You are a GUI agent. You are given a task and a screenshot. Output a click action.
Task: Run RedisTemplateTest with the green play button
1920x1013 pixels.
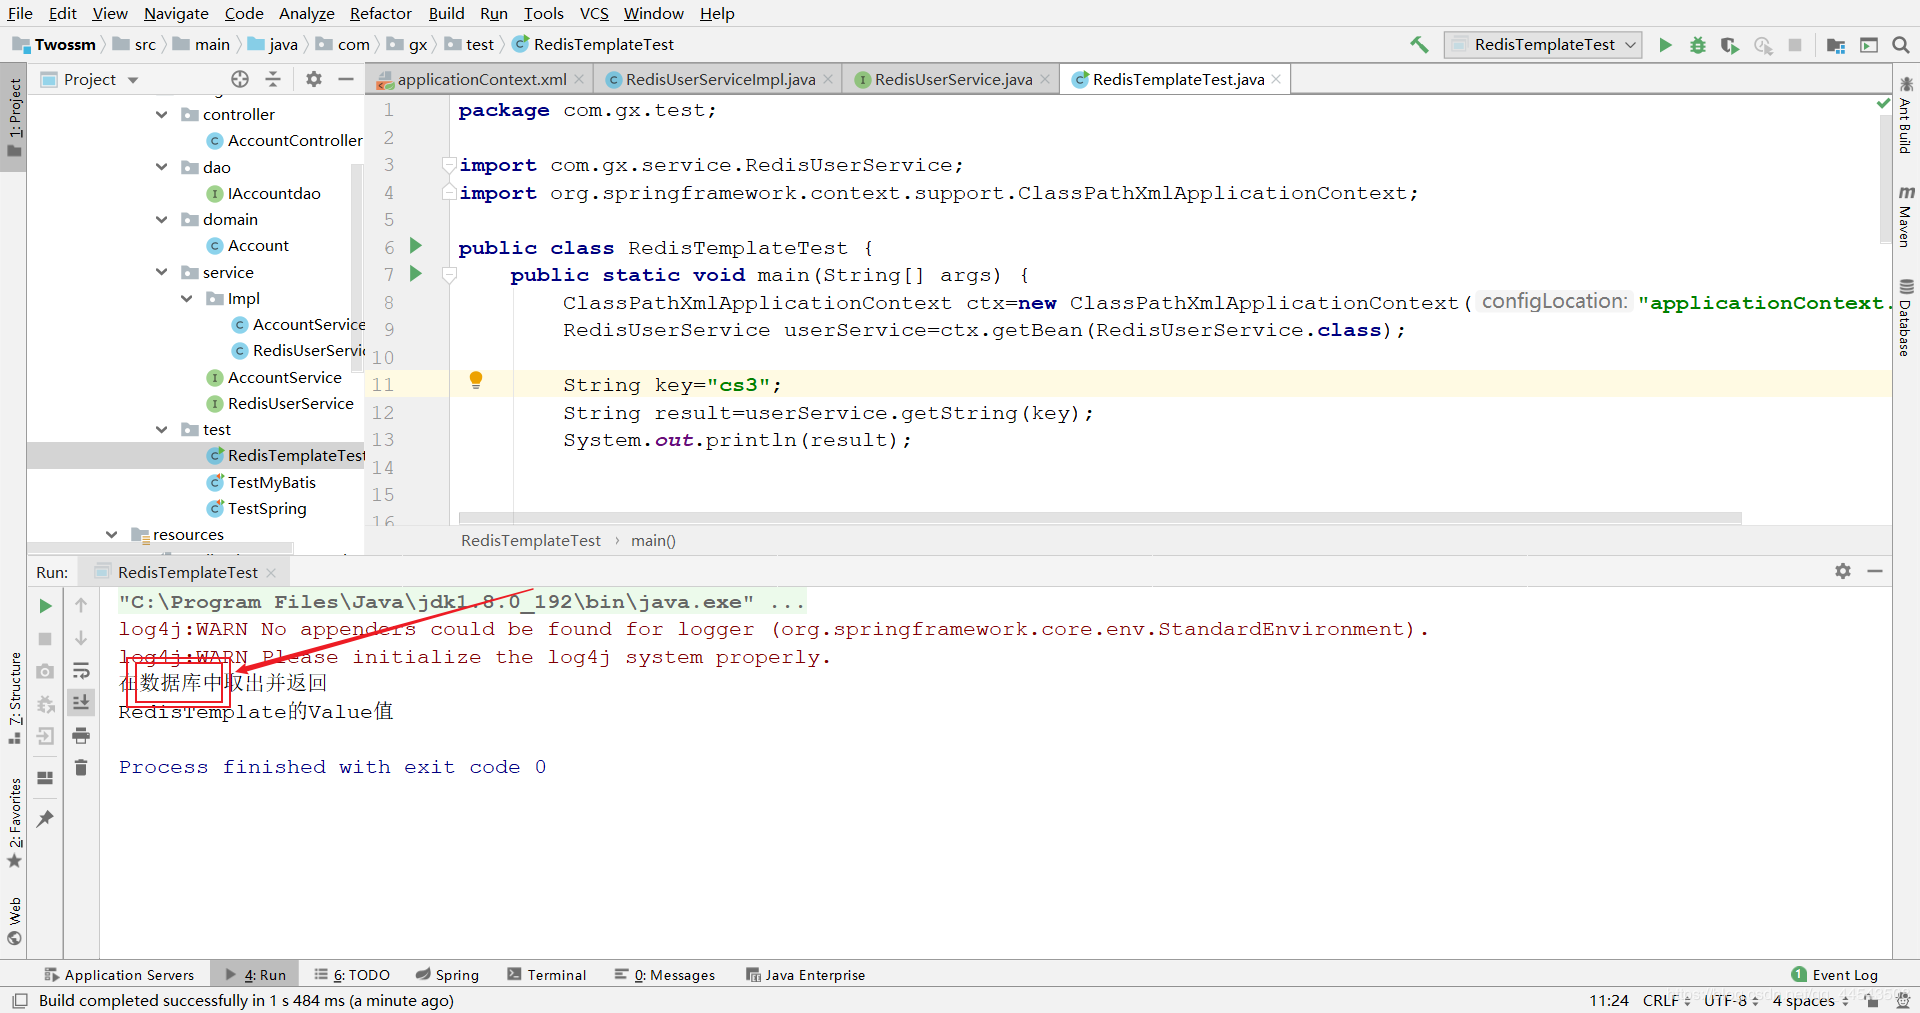pos(1665,45)
